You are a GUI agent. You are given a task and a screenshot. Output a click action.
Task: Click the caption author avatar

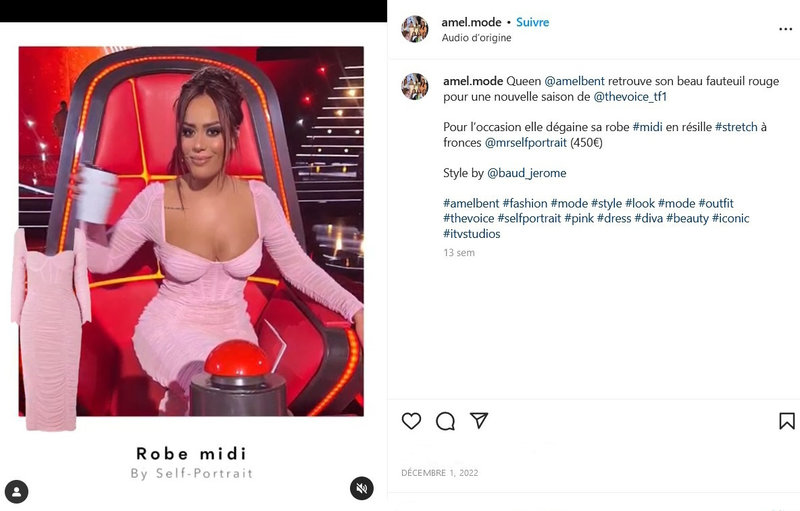415,86
